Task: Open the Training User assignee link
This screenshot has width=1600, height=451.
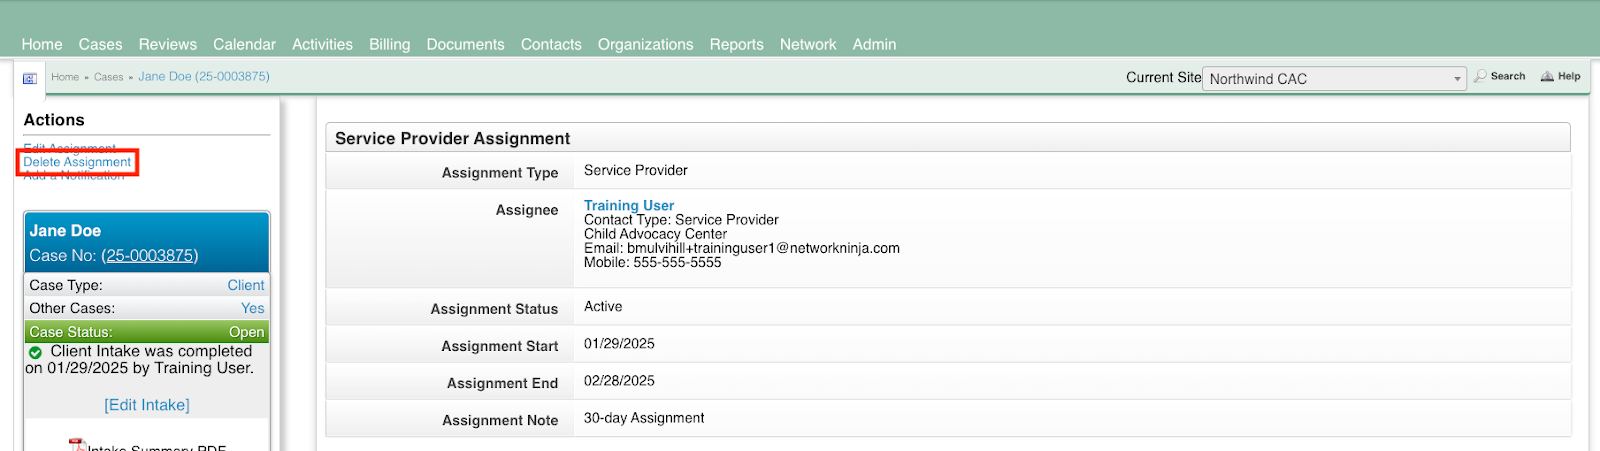Action: coord(629,205)
